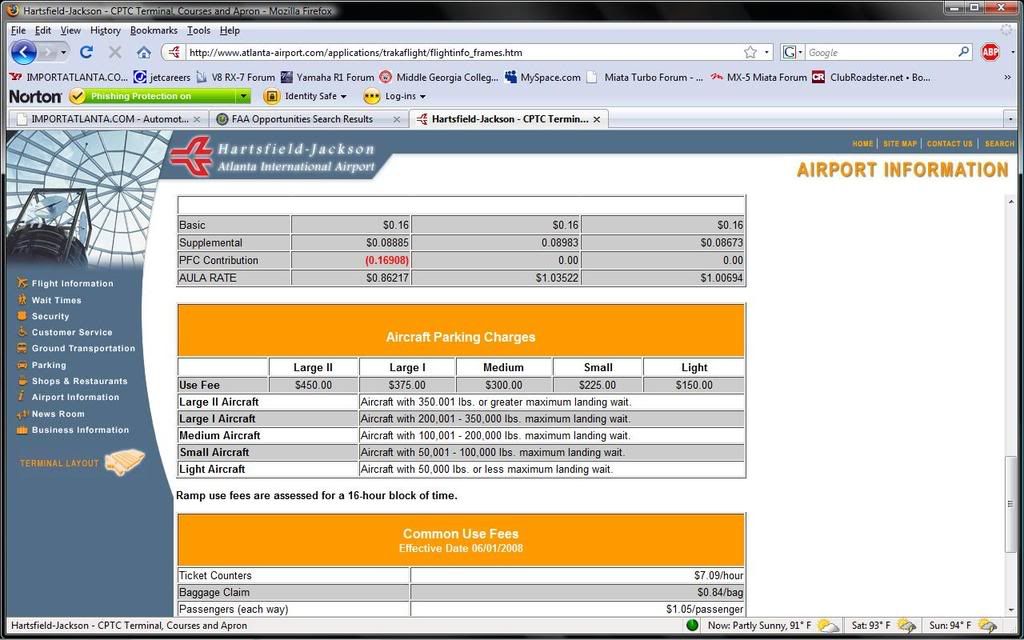Click the Firefox Back navigation arrow

coord(24,52)
